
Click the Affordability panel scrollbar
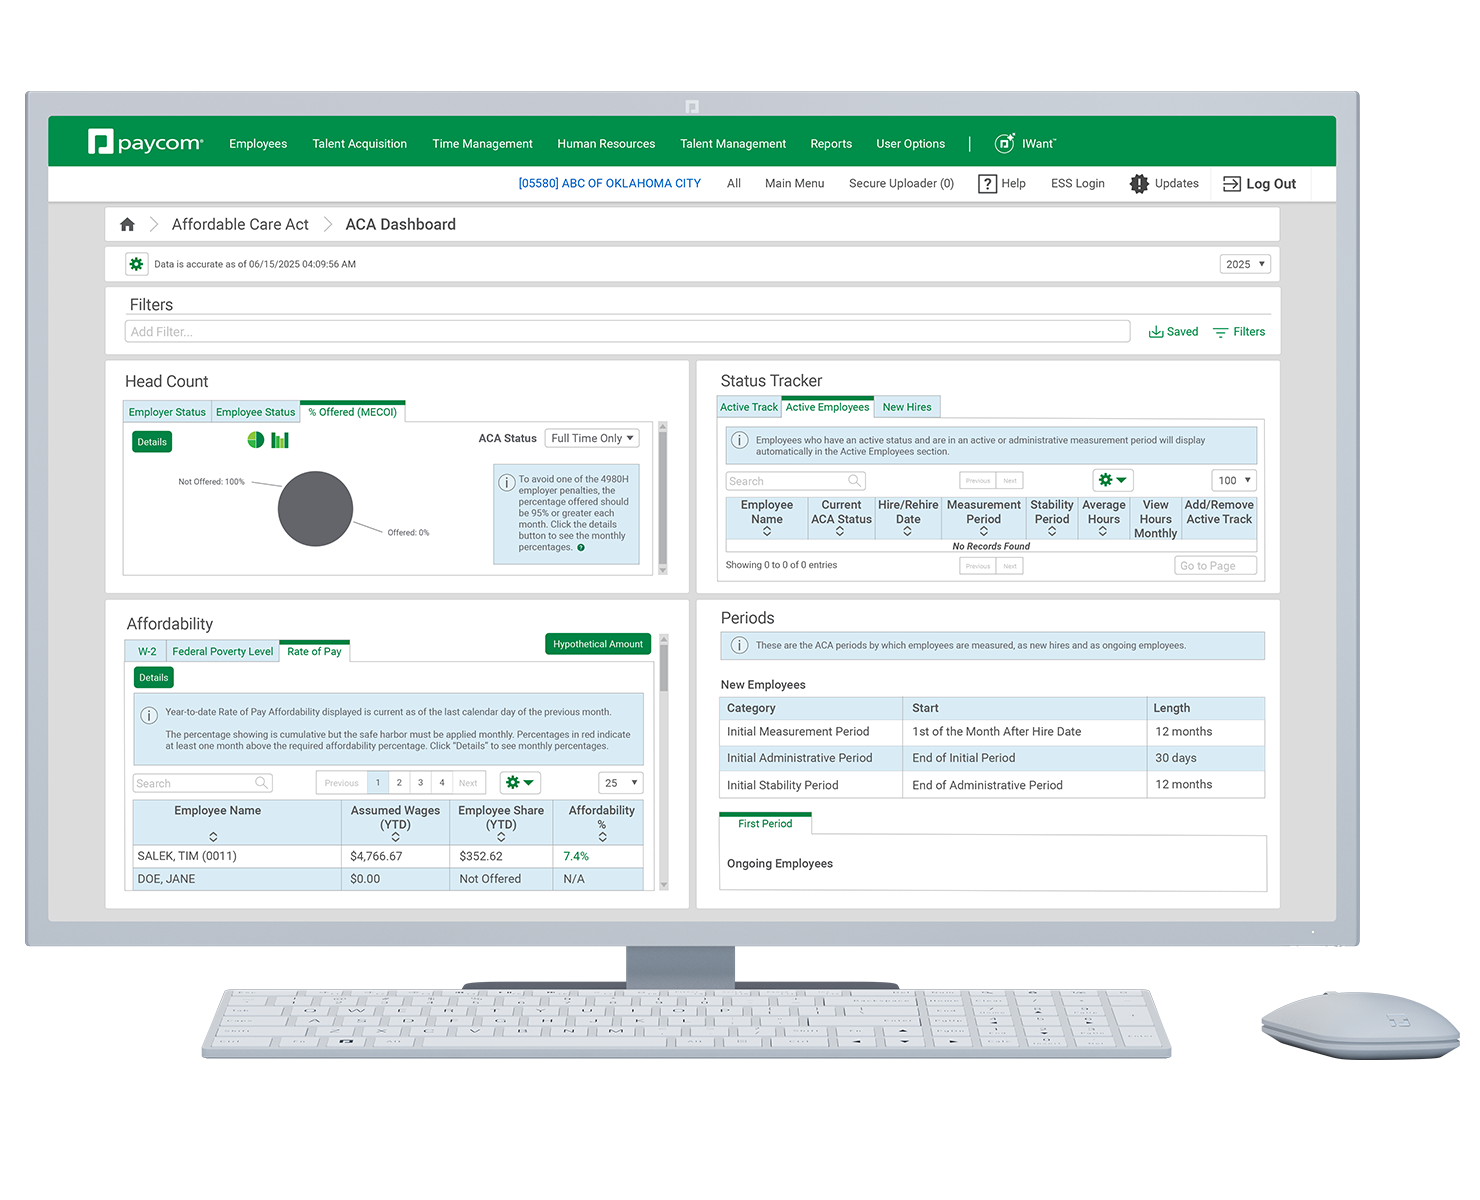pyautogui.click(x=664, y=761)
